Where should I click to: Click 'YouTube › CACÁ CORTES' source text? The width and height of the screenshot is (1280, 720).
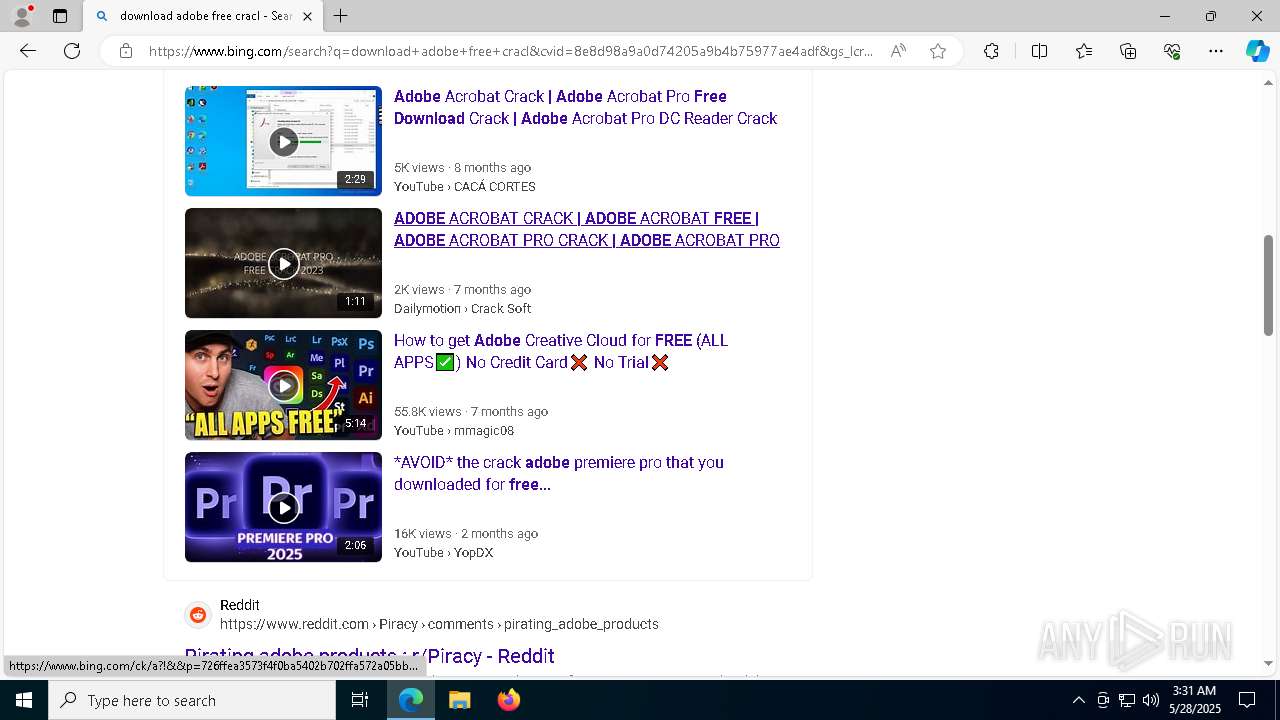coord(465,187)
